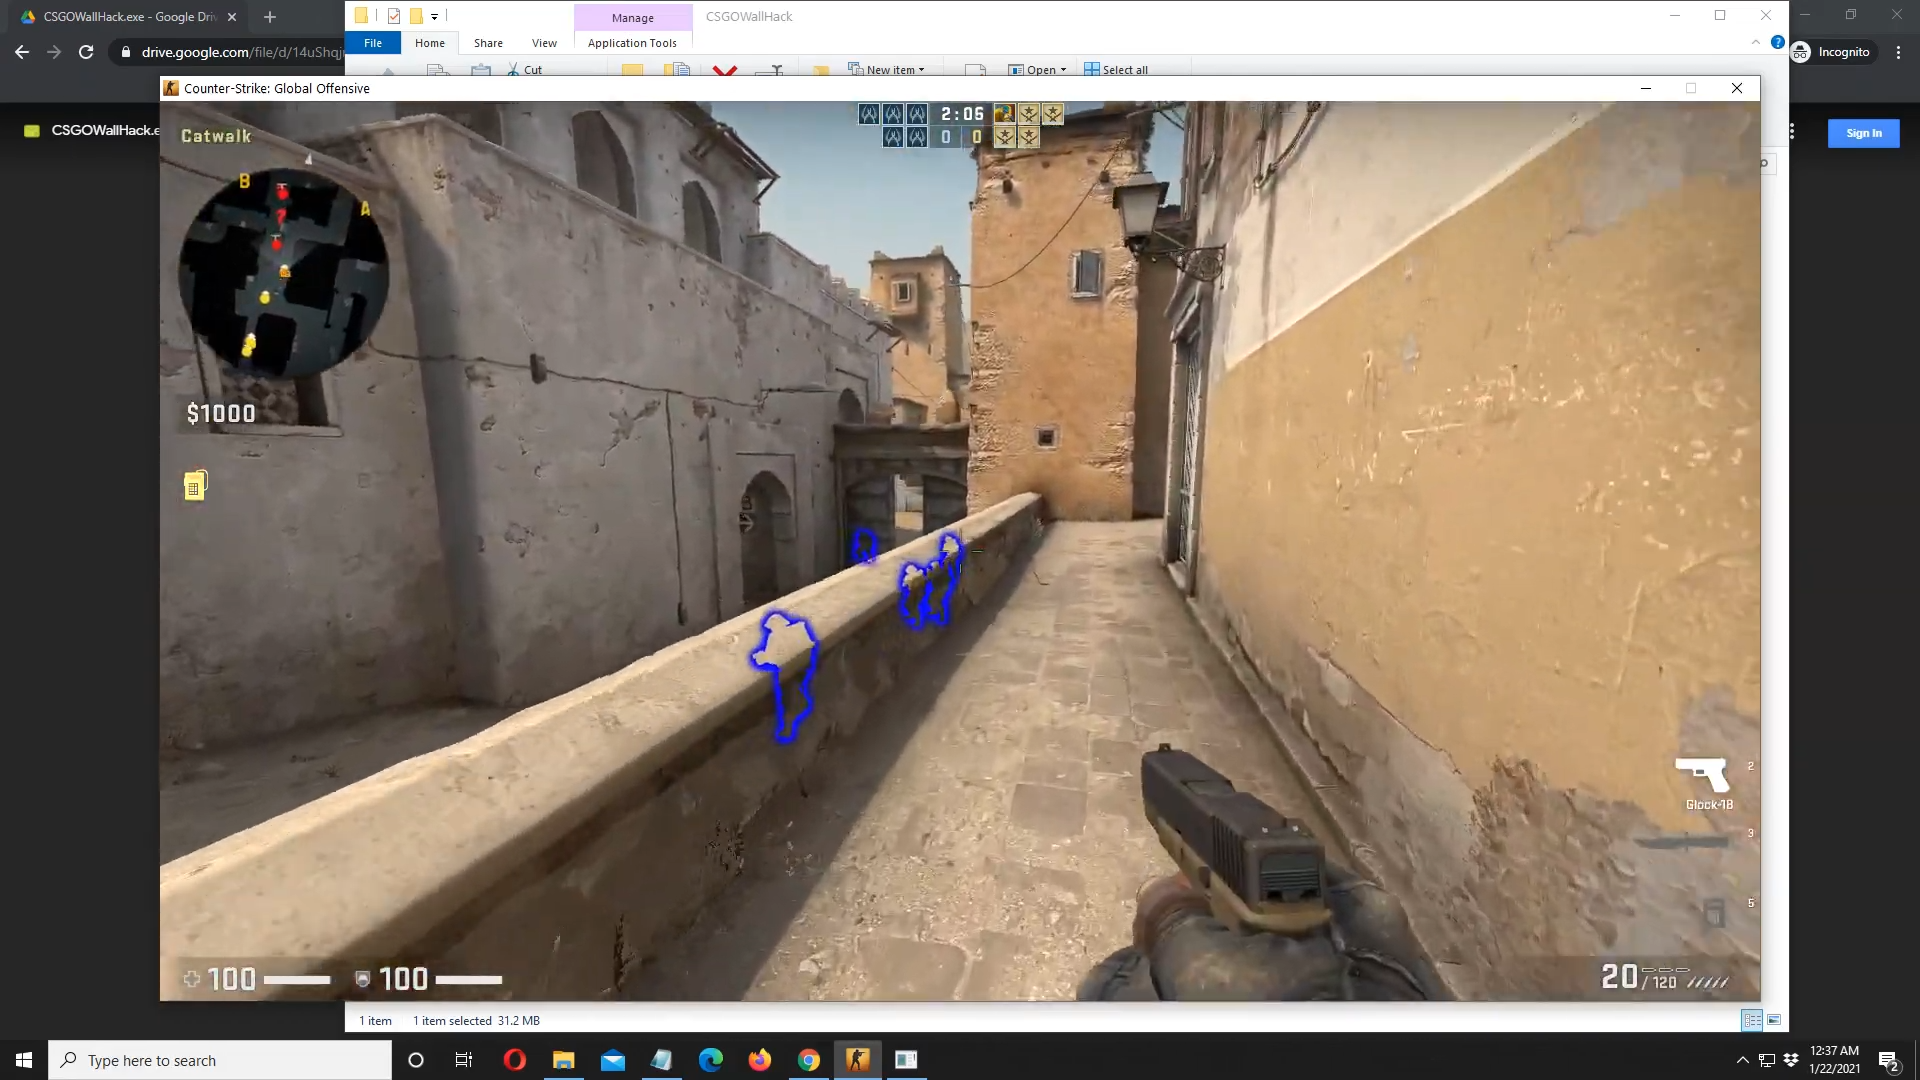Select the CS:GO taskbar application icon

[x=857, y=1060]
